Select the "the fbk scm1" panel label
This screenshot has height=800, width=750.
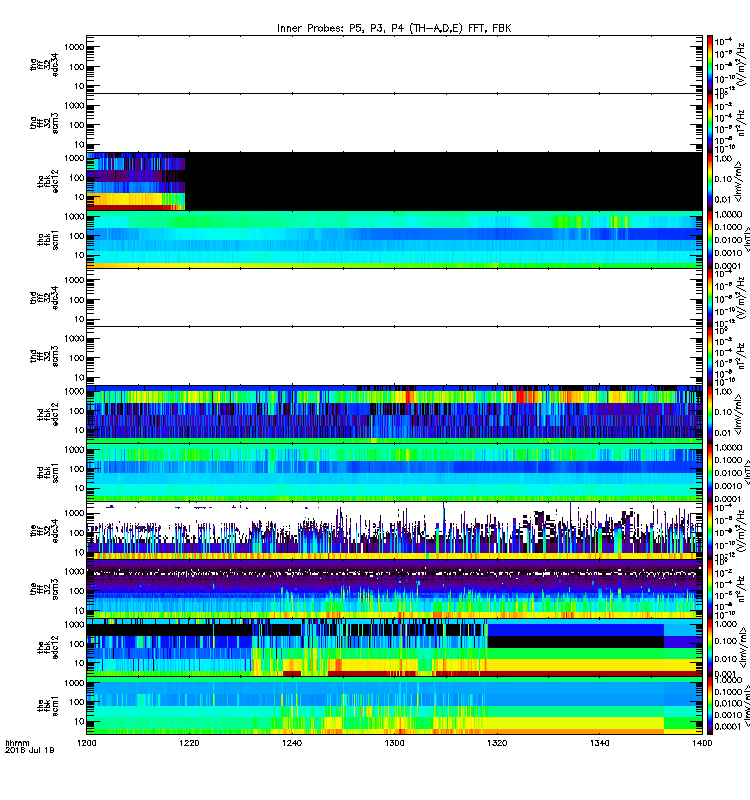coord(47,706)
